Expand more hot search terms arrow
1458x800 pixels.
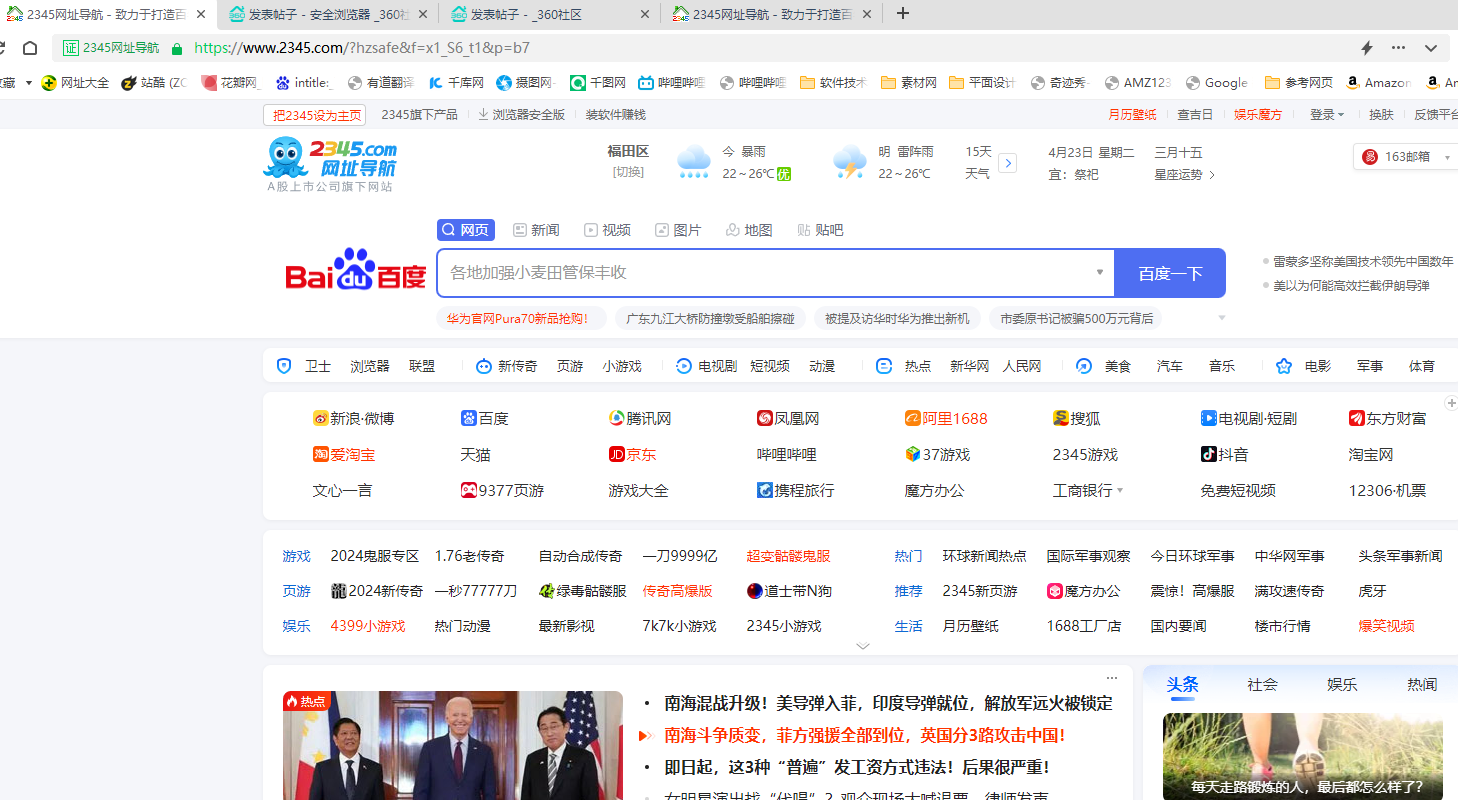click(1221, 318)
